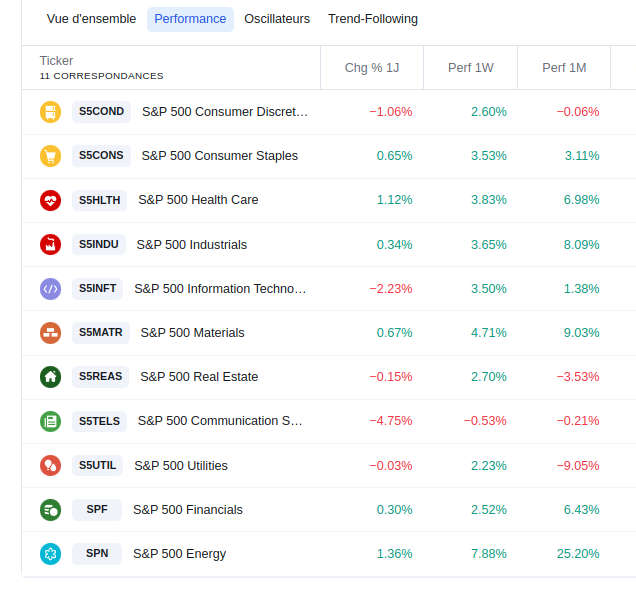Select the Oscillateurs tab
Screen dimensions: 636x601
pos(277,19)
